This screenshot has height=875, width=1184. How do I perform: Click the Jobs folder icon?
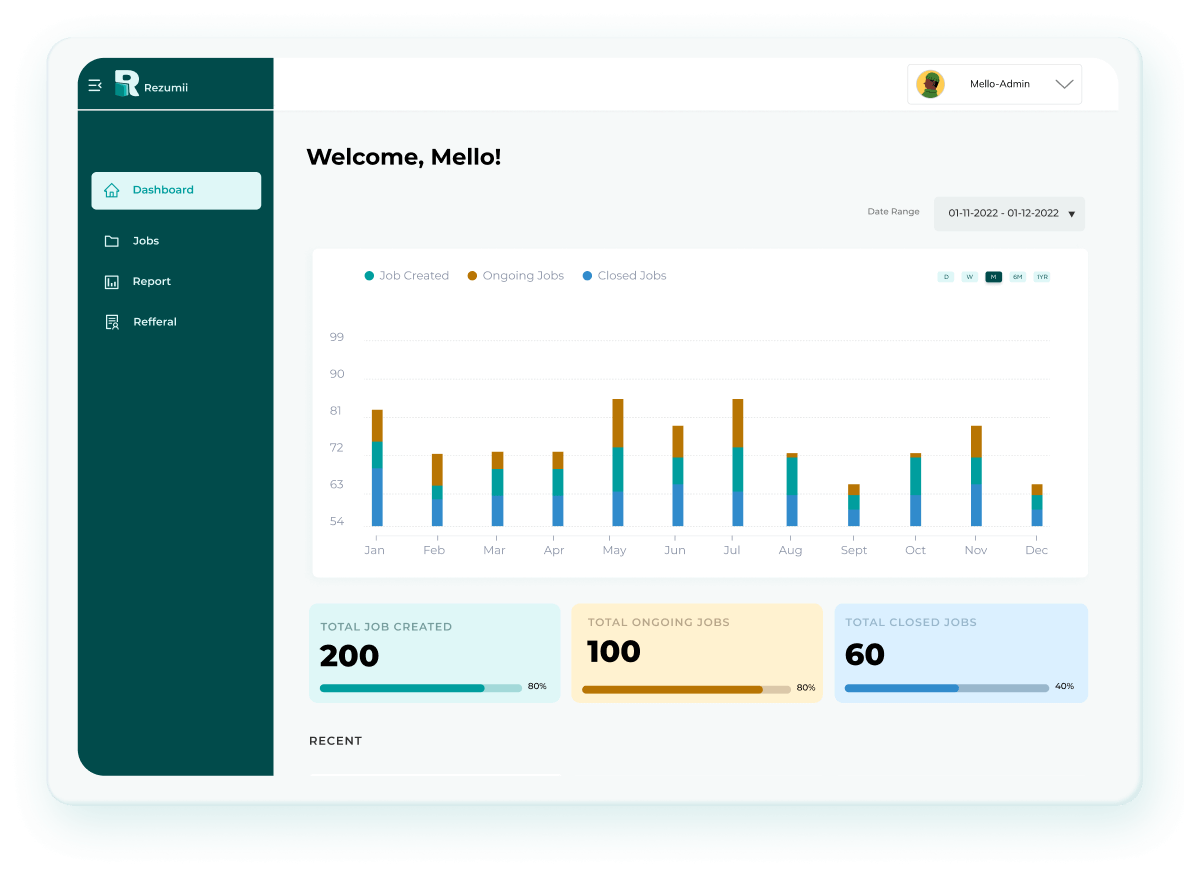pyautogui.click(x=112, y=241)
